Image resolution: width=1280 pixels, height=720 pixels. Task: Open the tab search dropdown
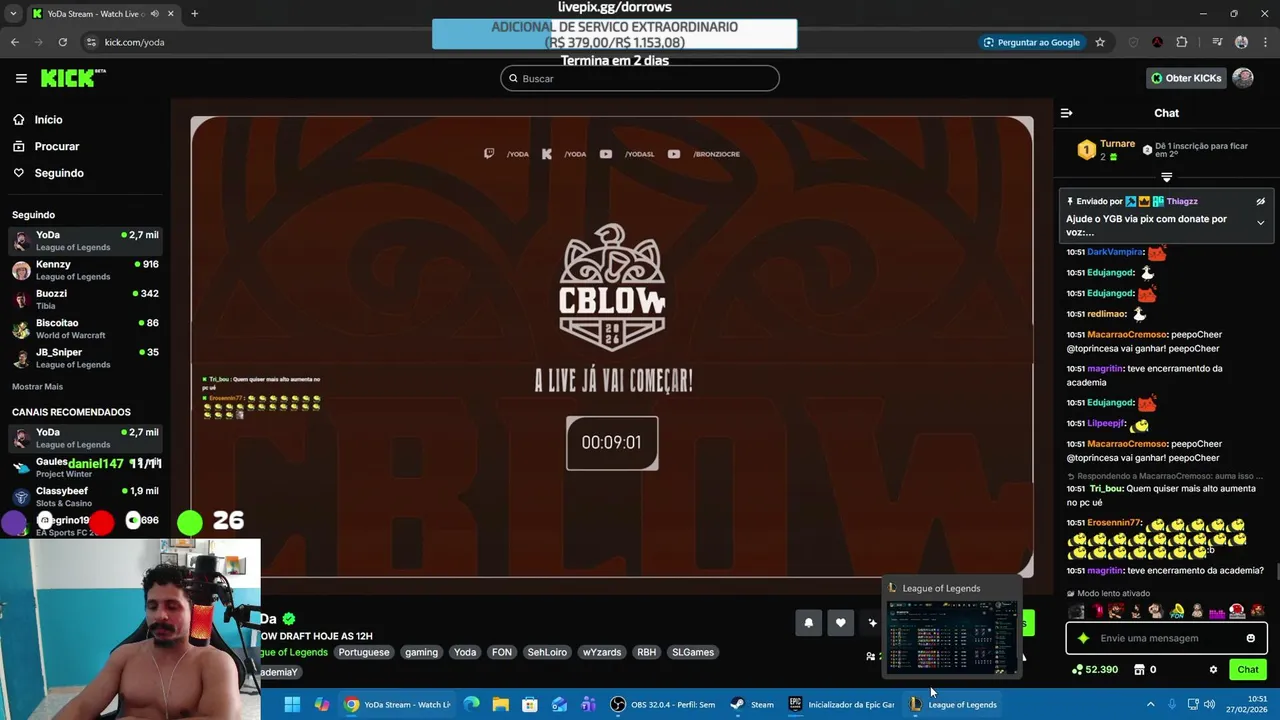[11, 14]
